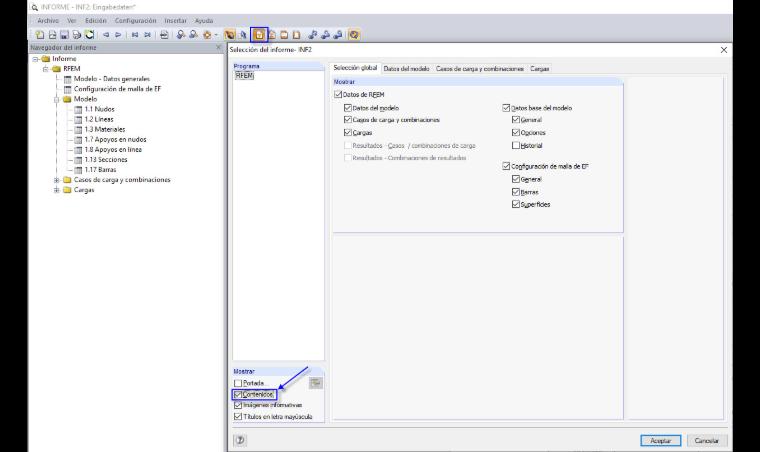Image resolution: width=760 pixels, height=452 pixels.
Task: Click the floppy disk save icon
Action: coord(64,35)
